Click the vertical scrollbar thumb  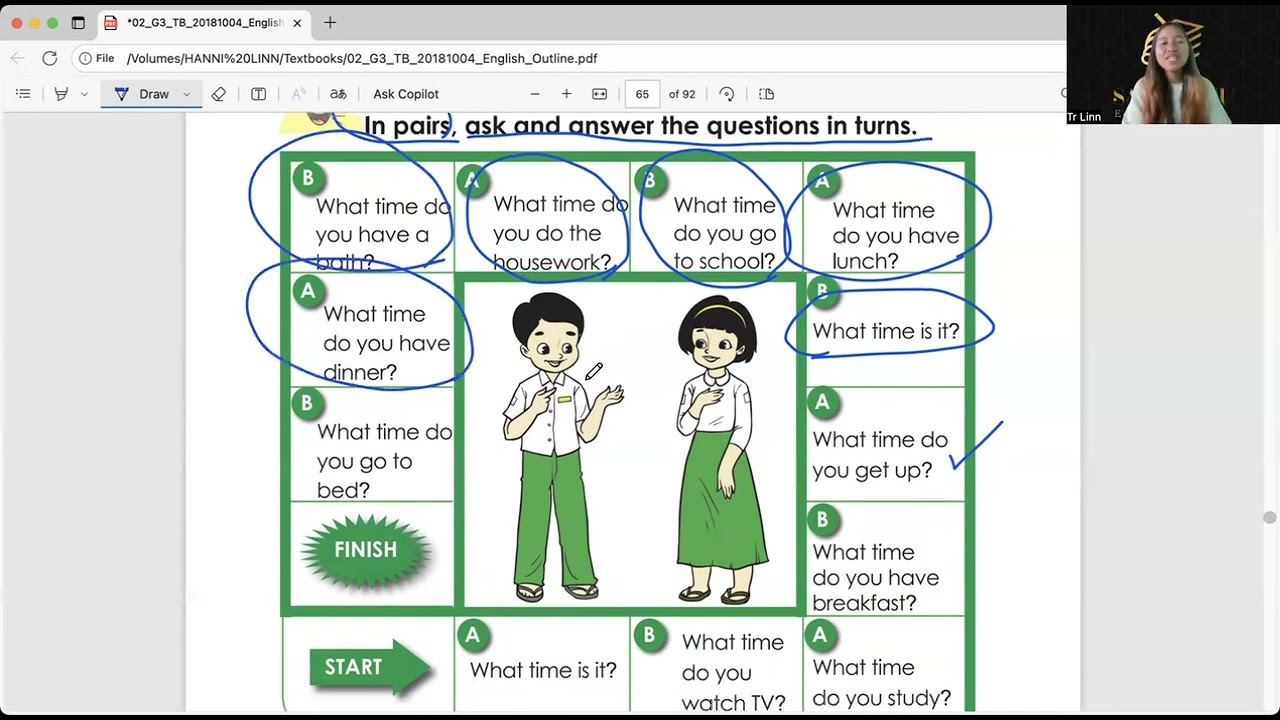coord(1270,517)
